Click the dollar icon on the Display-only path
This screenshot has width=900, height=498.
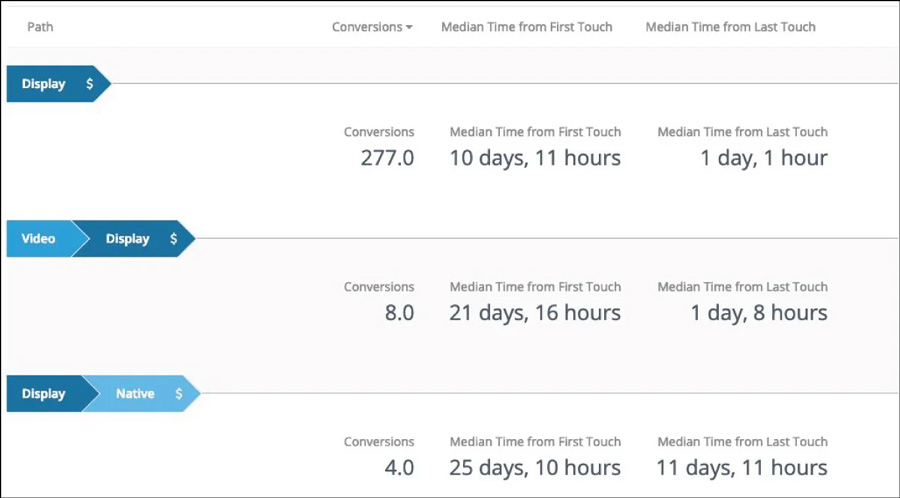click(90, 84)
